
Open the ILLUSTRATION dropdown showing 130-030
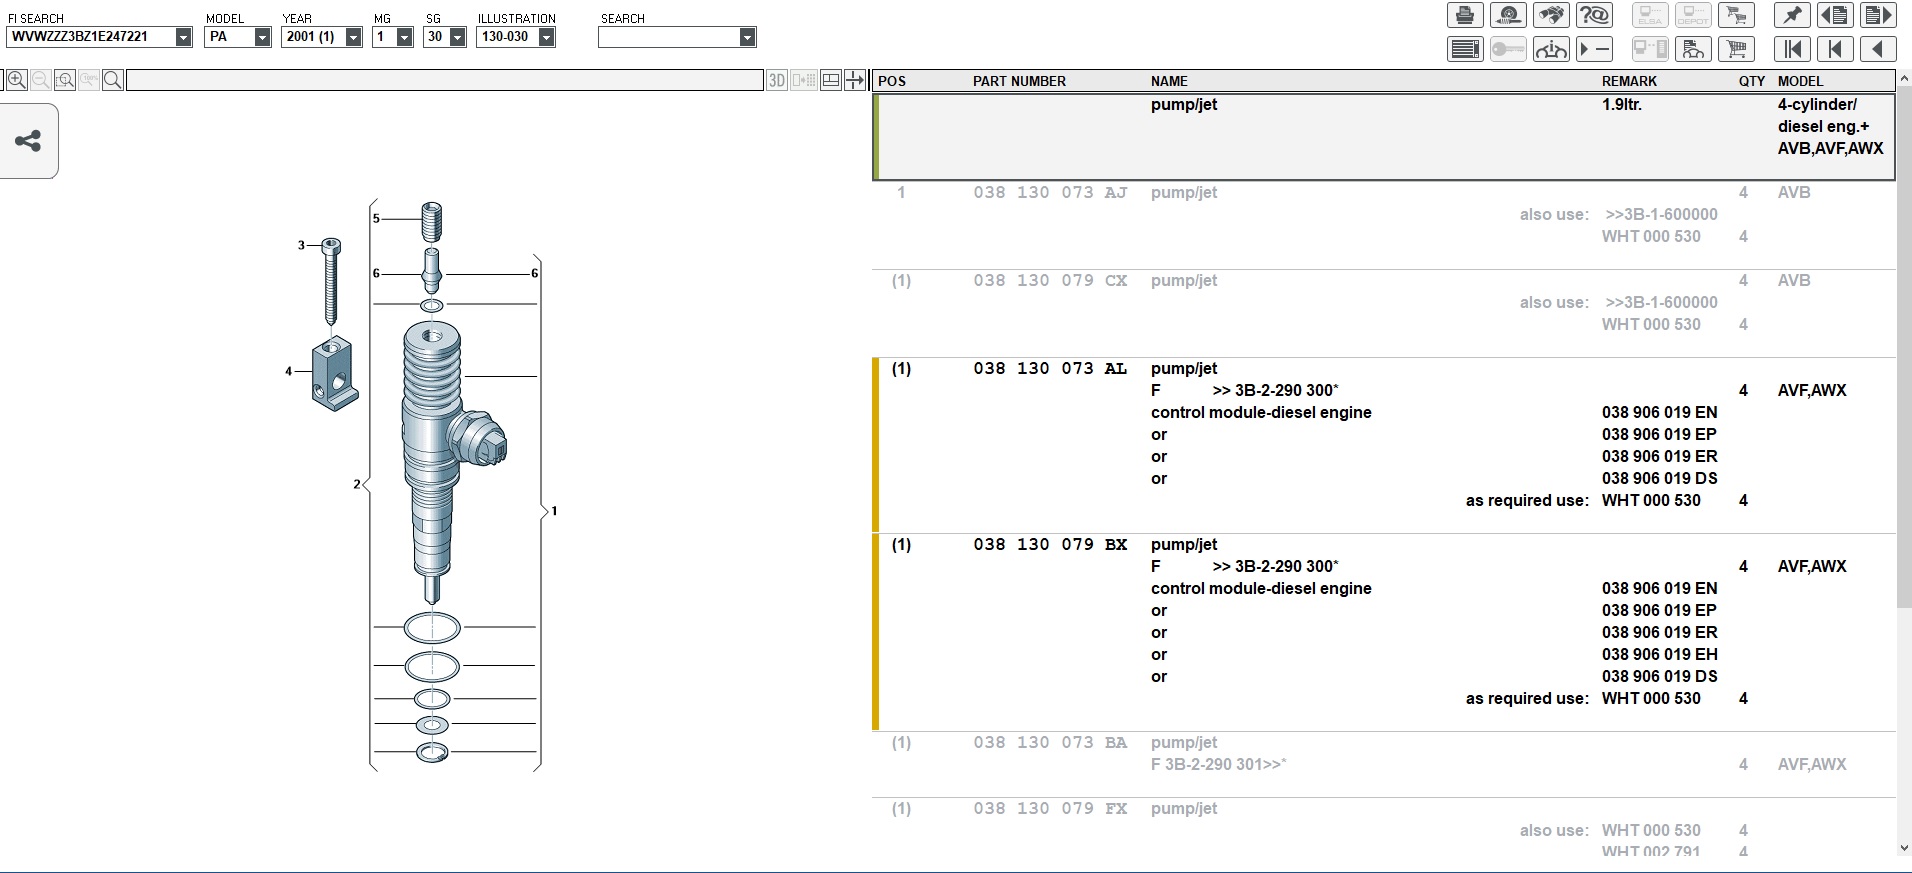click(546, 37)
